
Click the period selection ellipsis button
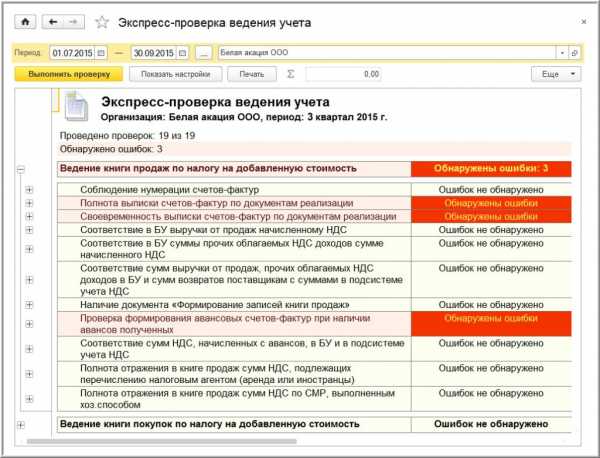(x=203, y=52)
